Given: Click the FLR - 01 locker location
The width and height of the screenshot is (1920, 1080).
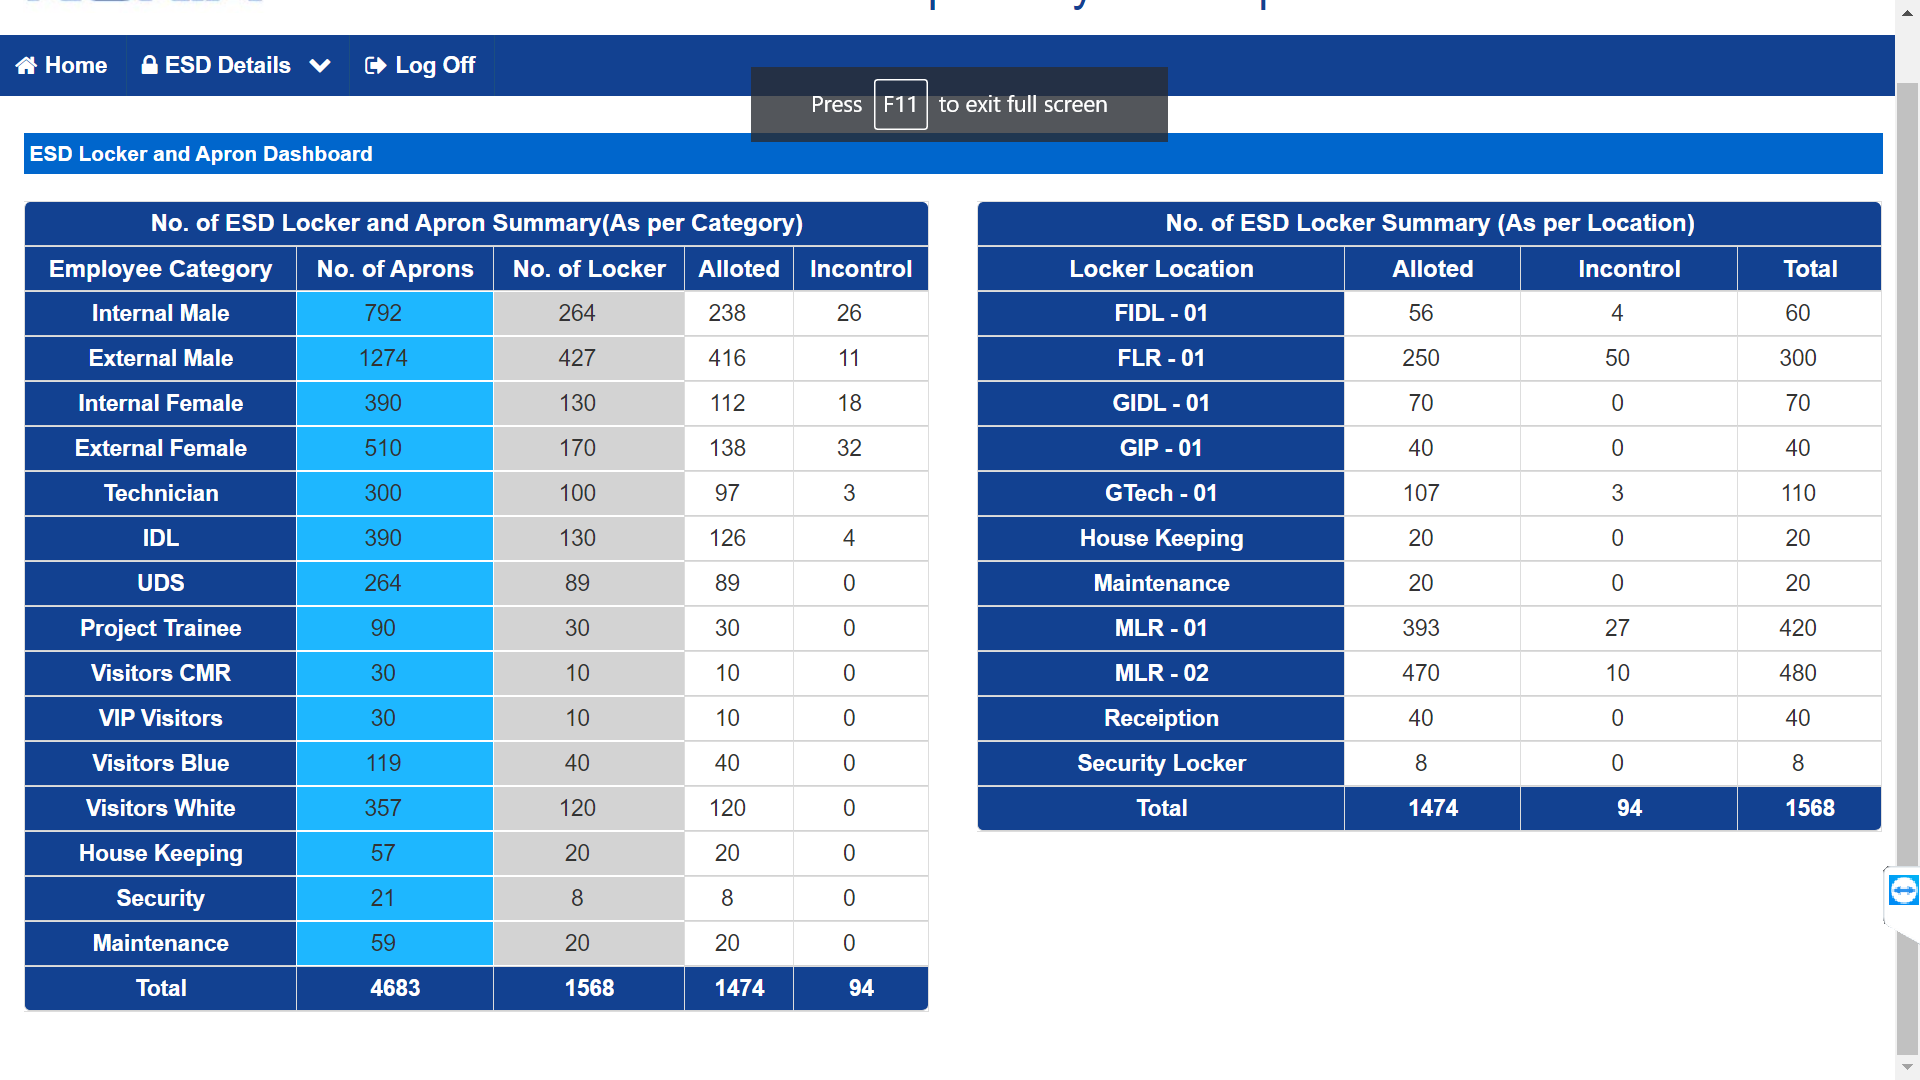Looking at the screenshot, I should click(1161, 358).
